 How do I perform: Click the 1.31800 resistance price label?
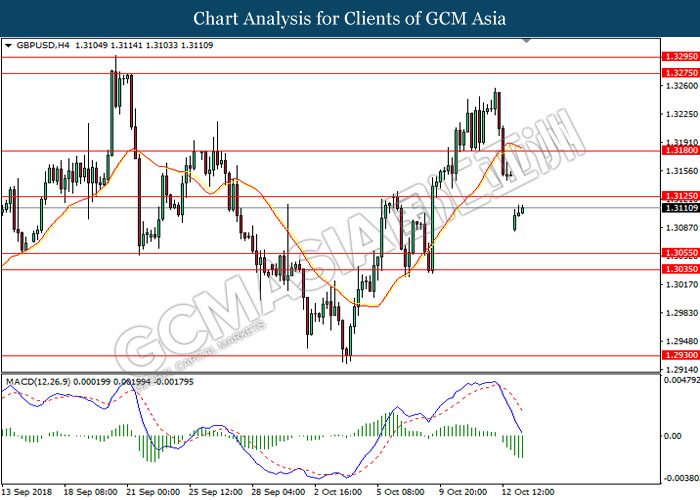coord(681,150)
